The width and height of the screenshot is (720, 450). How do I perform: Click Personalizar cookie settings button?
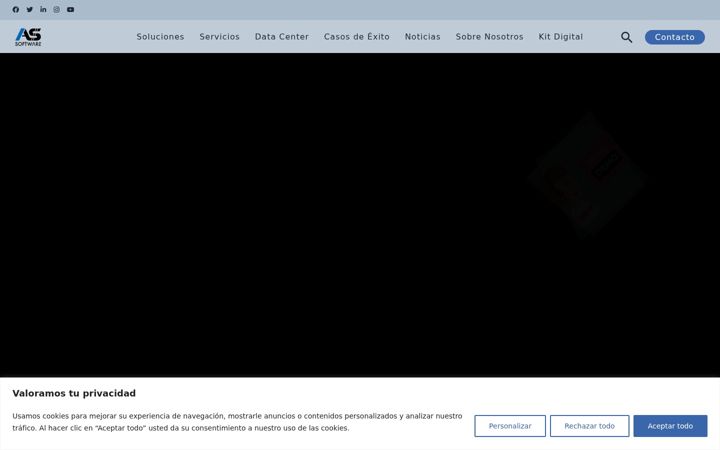click(510, 426)
